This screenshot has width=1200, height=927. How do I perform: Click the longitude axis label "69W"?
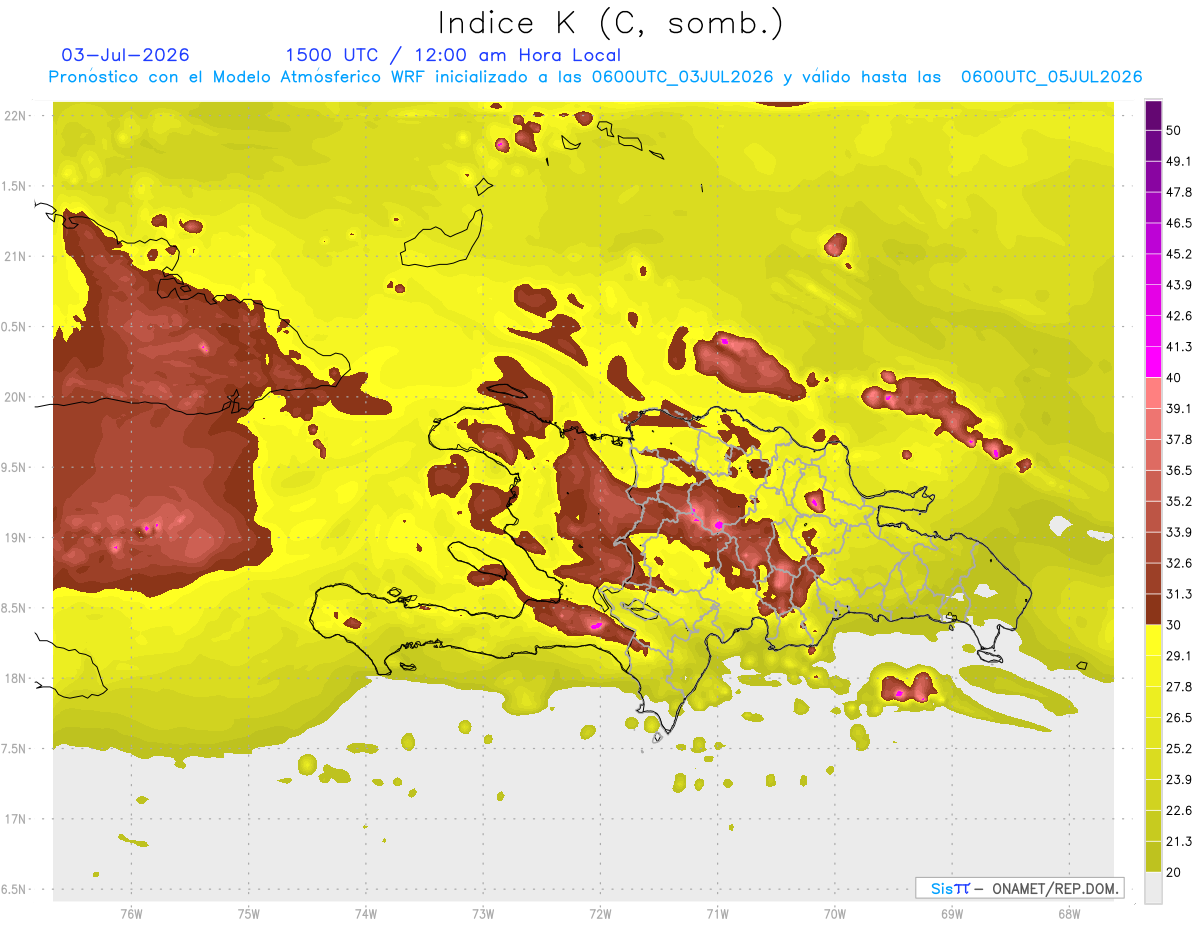click(952, 913)
